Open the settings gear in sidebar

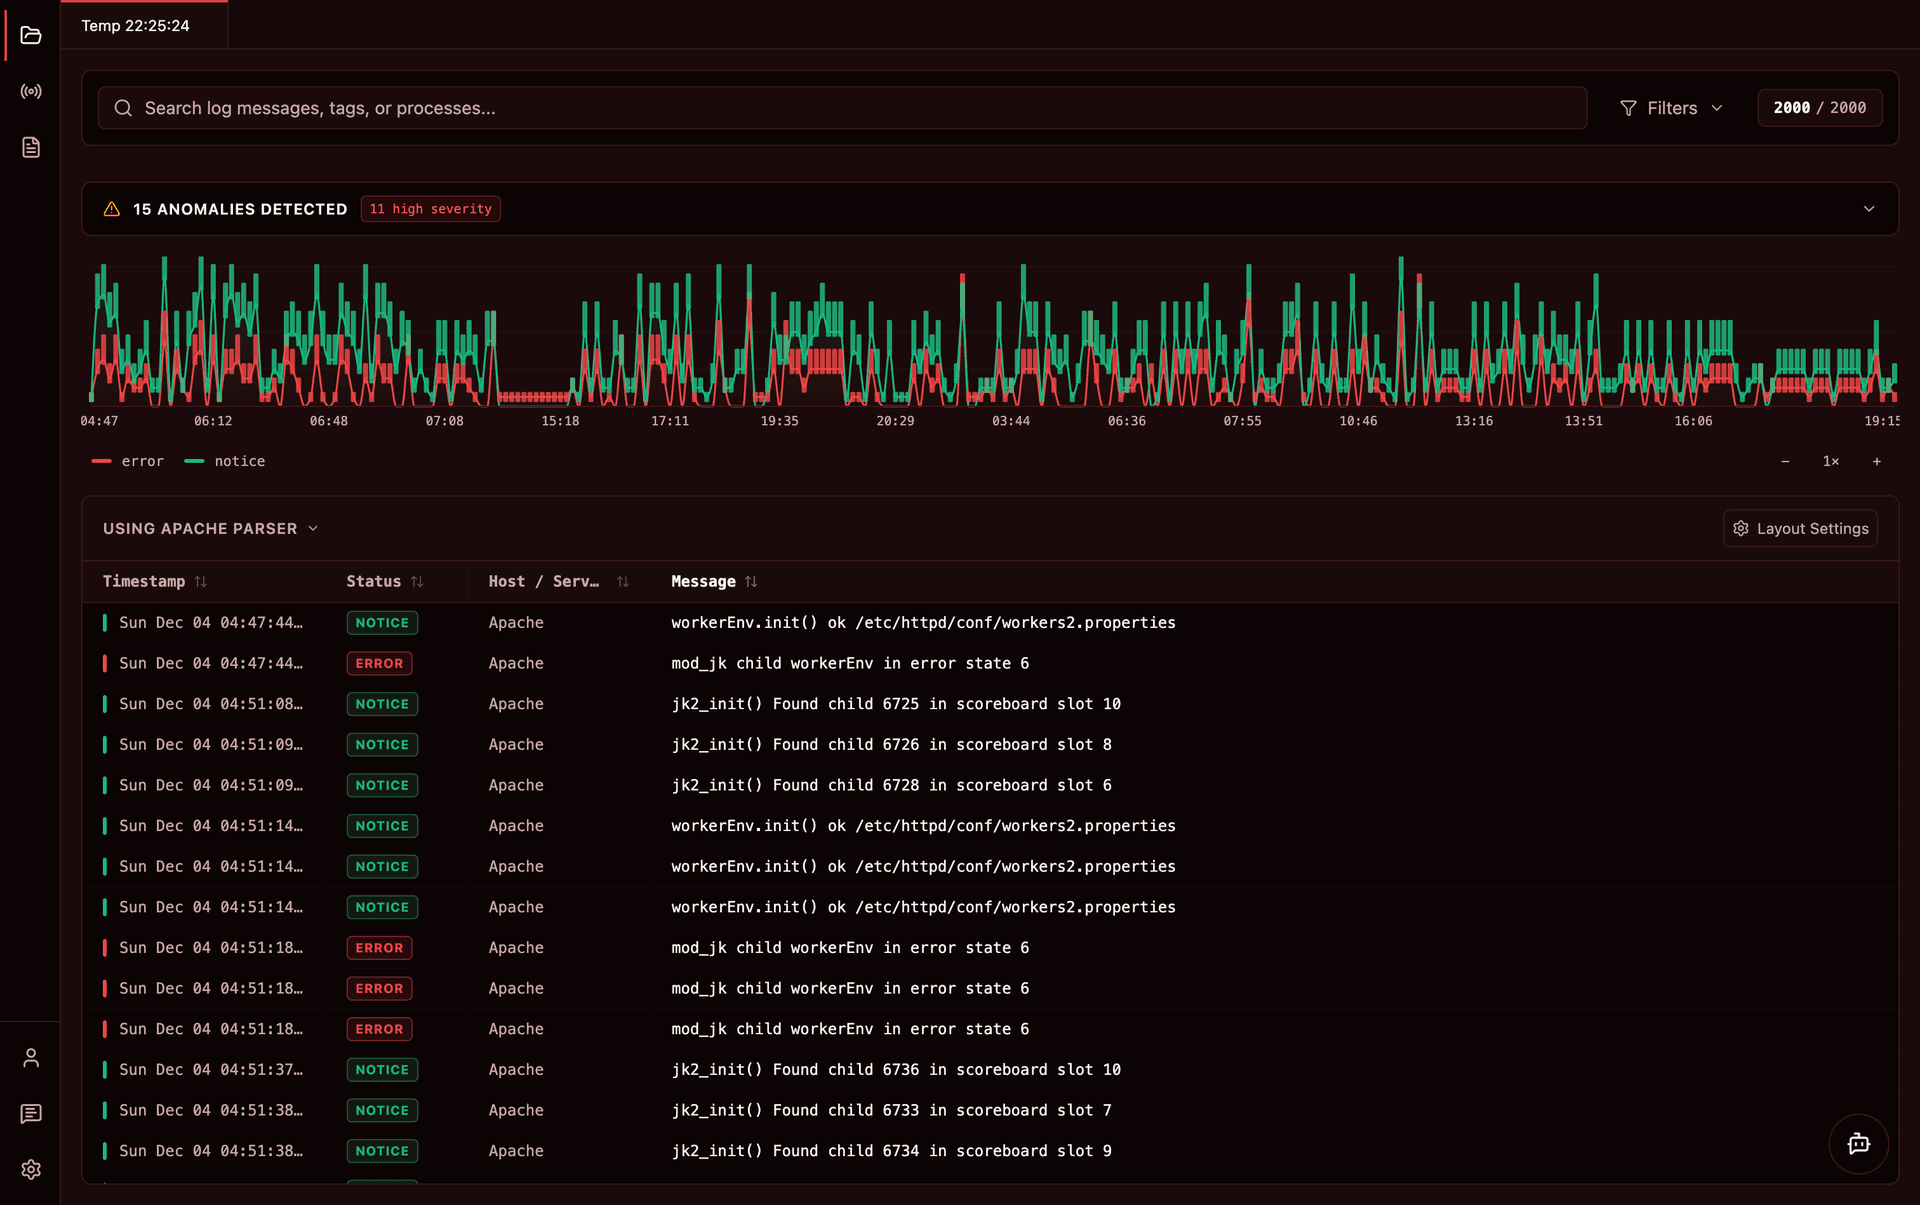pyautogui.click(x=31, y=1170)
